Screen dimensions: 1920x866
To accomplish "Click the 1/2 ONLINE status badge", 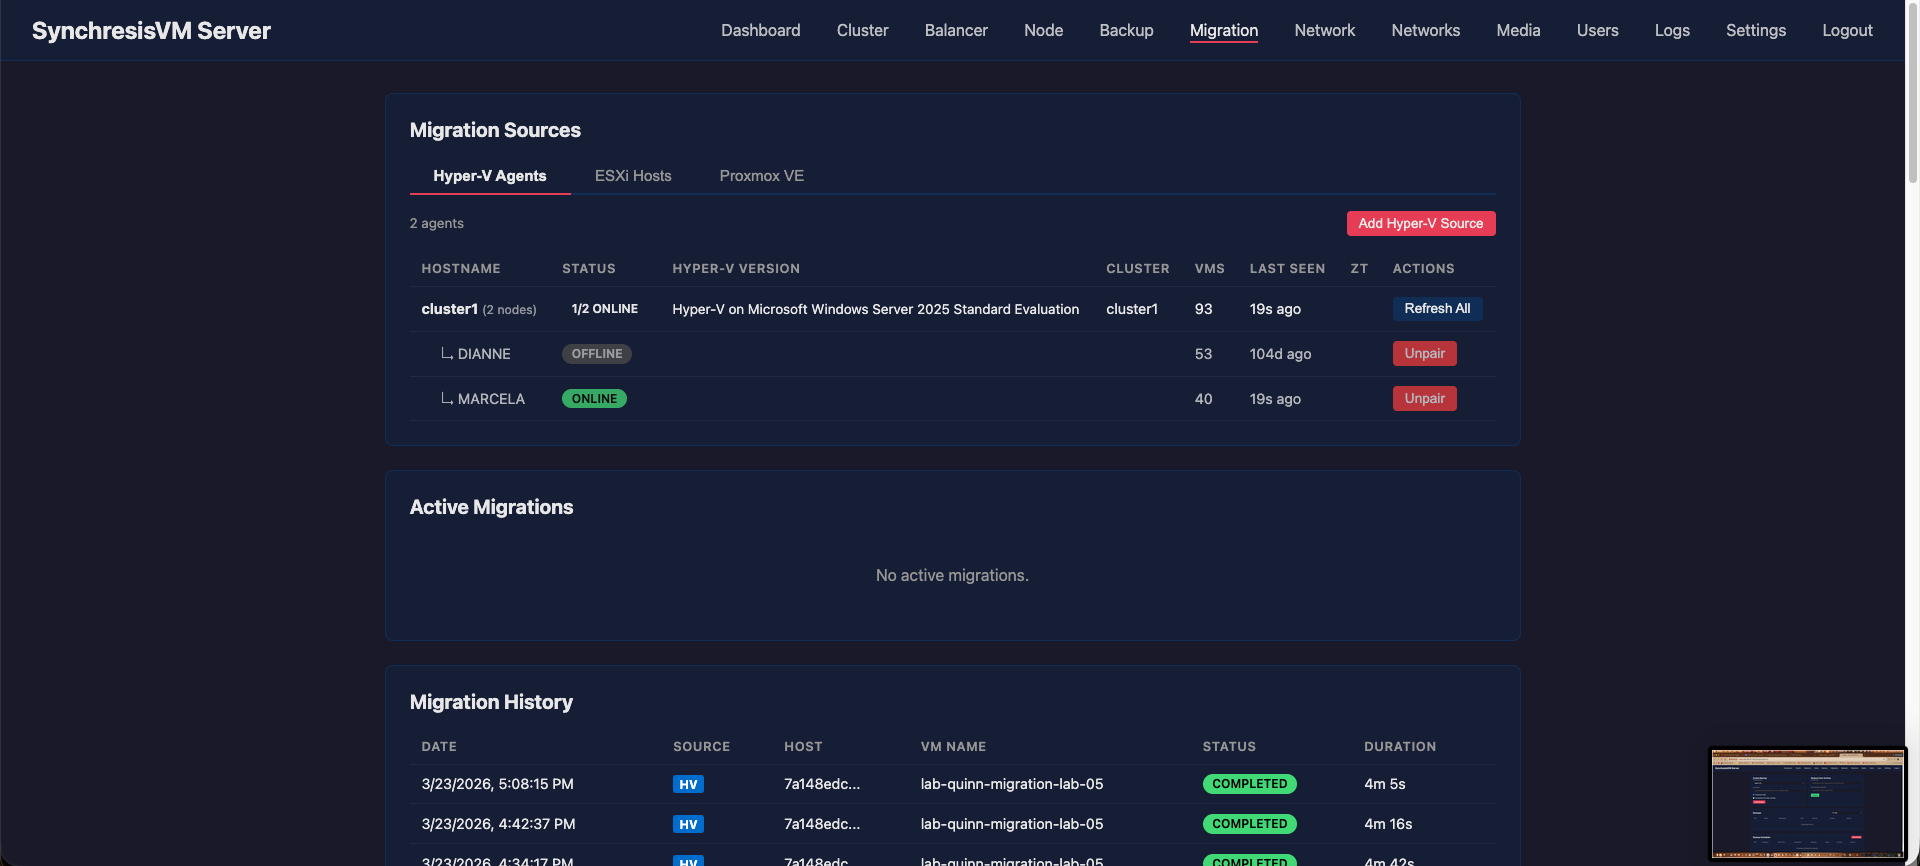I will pos(605,309).
